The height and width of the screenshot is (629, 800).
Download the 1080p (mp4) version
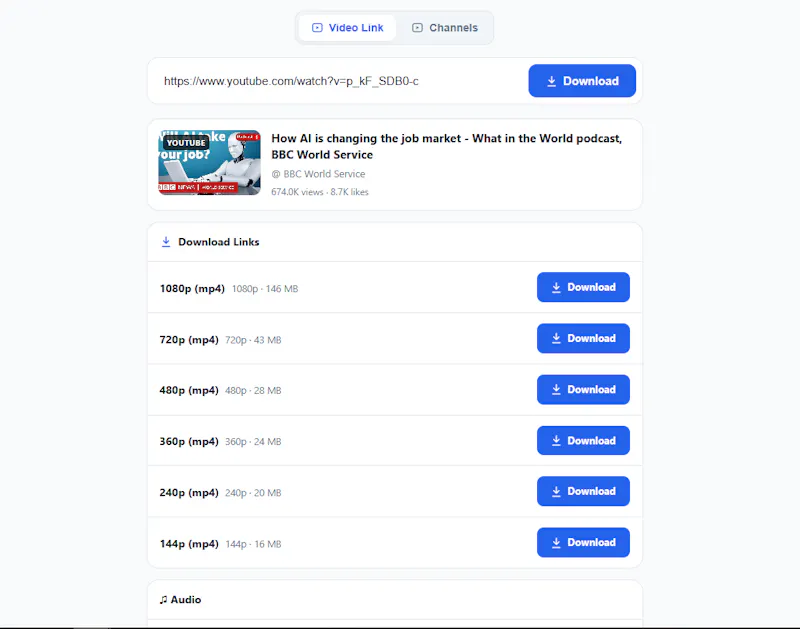(x=583, y=287)
